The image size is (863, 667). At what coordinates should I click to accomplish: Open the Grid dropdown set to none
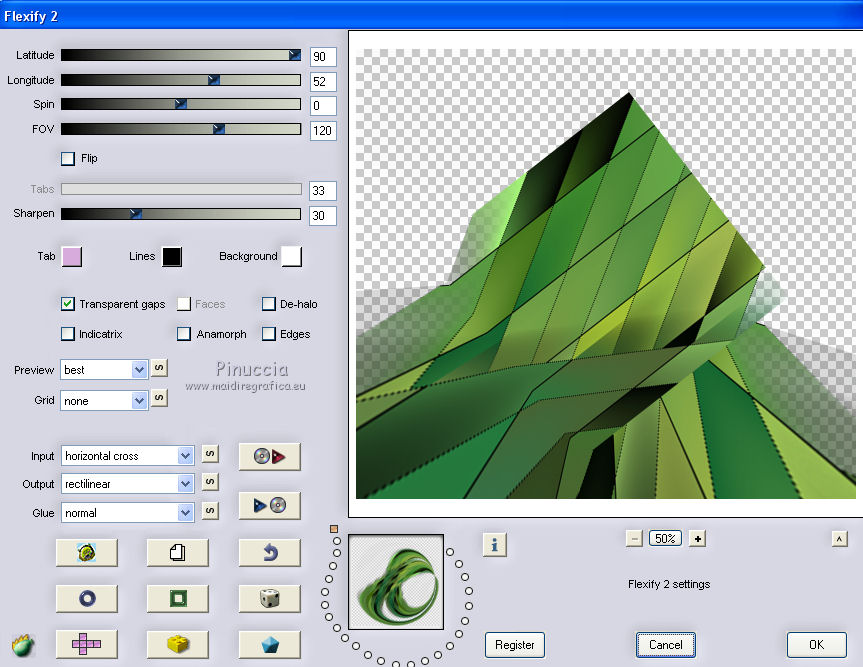point(104,401)
